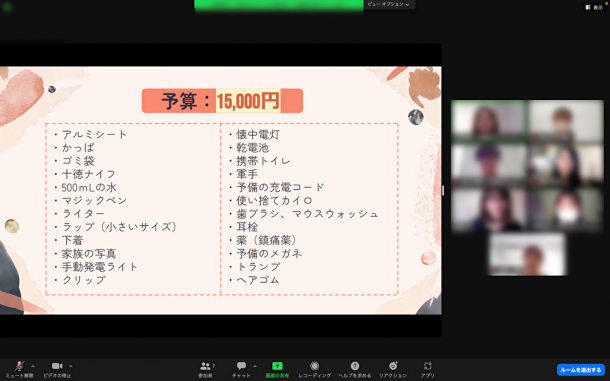Click the blue ルームを退出する leave room button
Screen dimensions: 610x381
580,370
